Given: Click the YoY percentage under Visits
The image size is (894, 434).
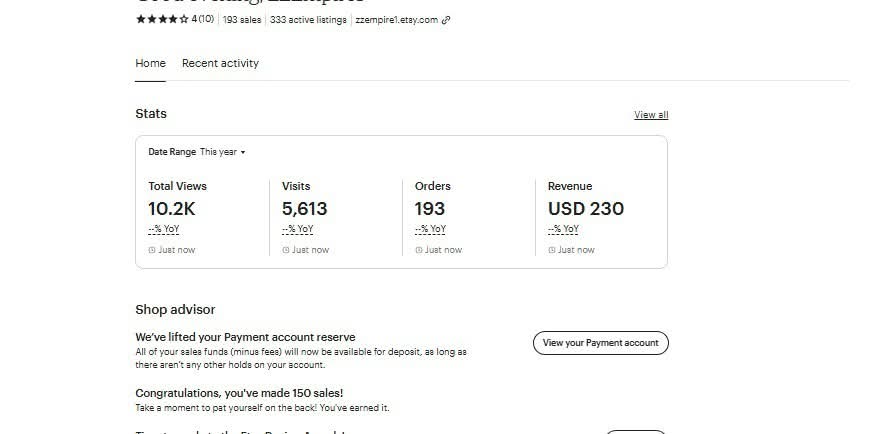Looking at the screenshot, I should [297, 229].
